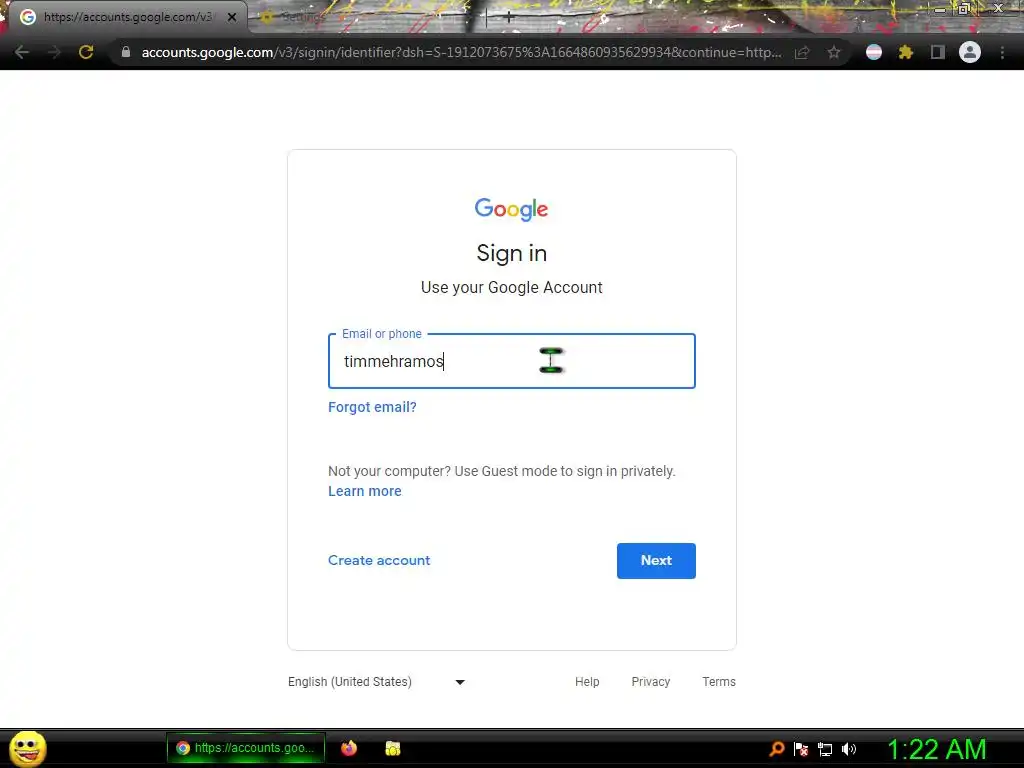This screenshot has height=768, width=1024.
Task: Open the smiley face start button
Action: pyautogui.click(x=27, y=748)
